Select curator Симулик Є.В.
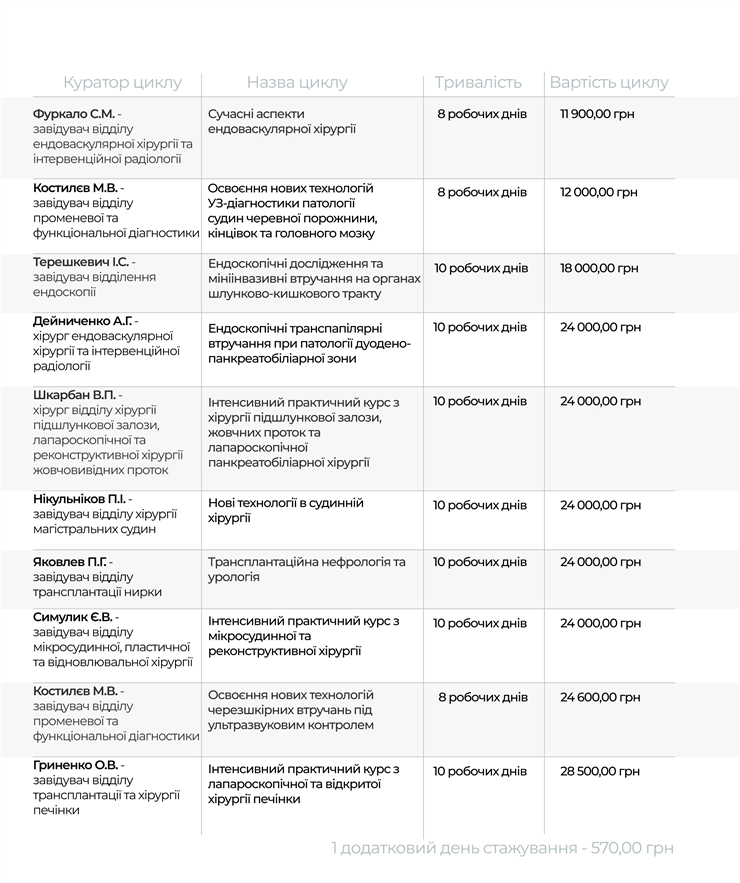This screenshot has width=740, height=883. pos(74,617)
